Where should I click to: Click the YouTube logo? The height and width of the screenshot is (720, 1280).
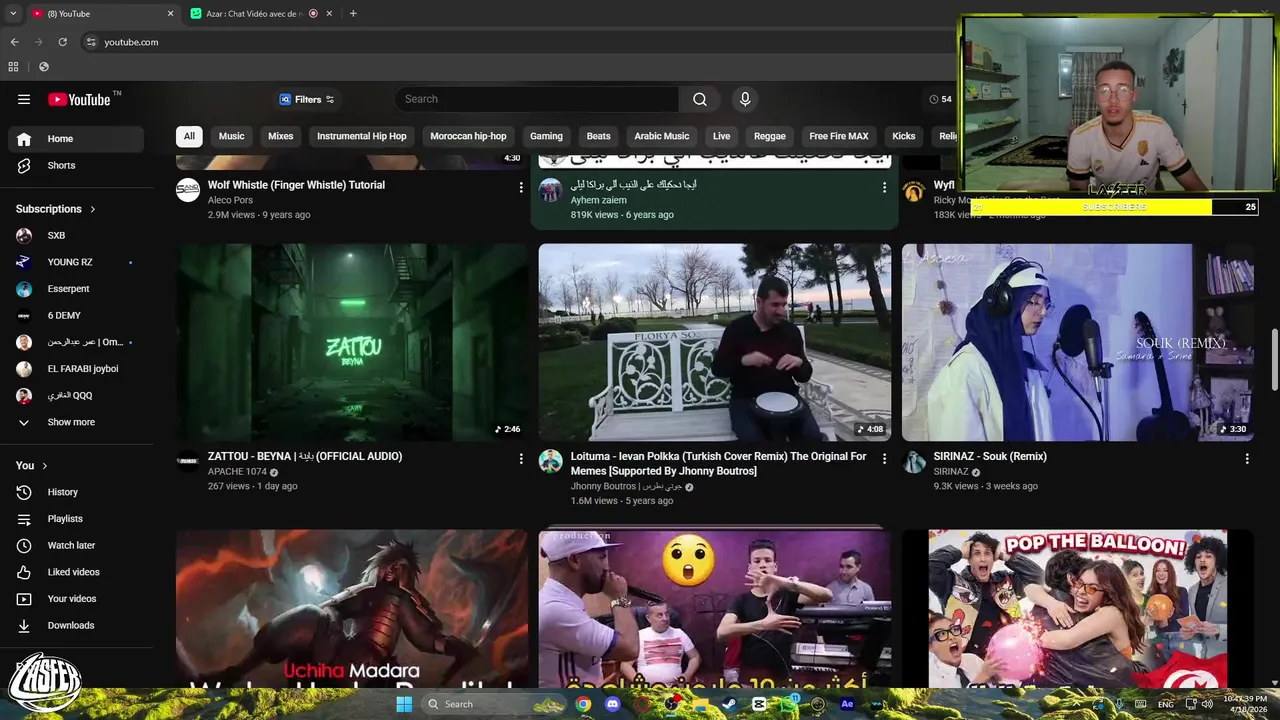(79, 99)
